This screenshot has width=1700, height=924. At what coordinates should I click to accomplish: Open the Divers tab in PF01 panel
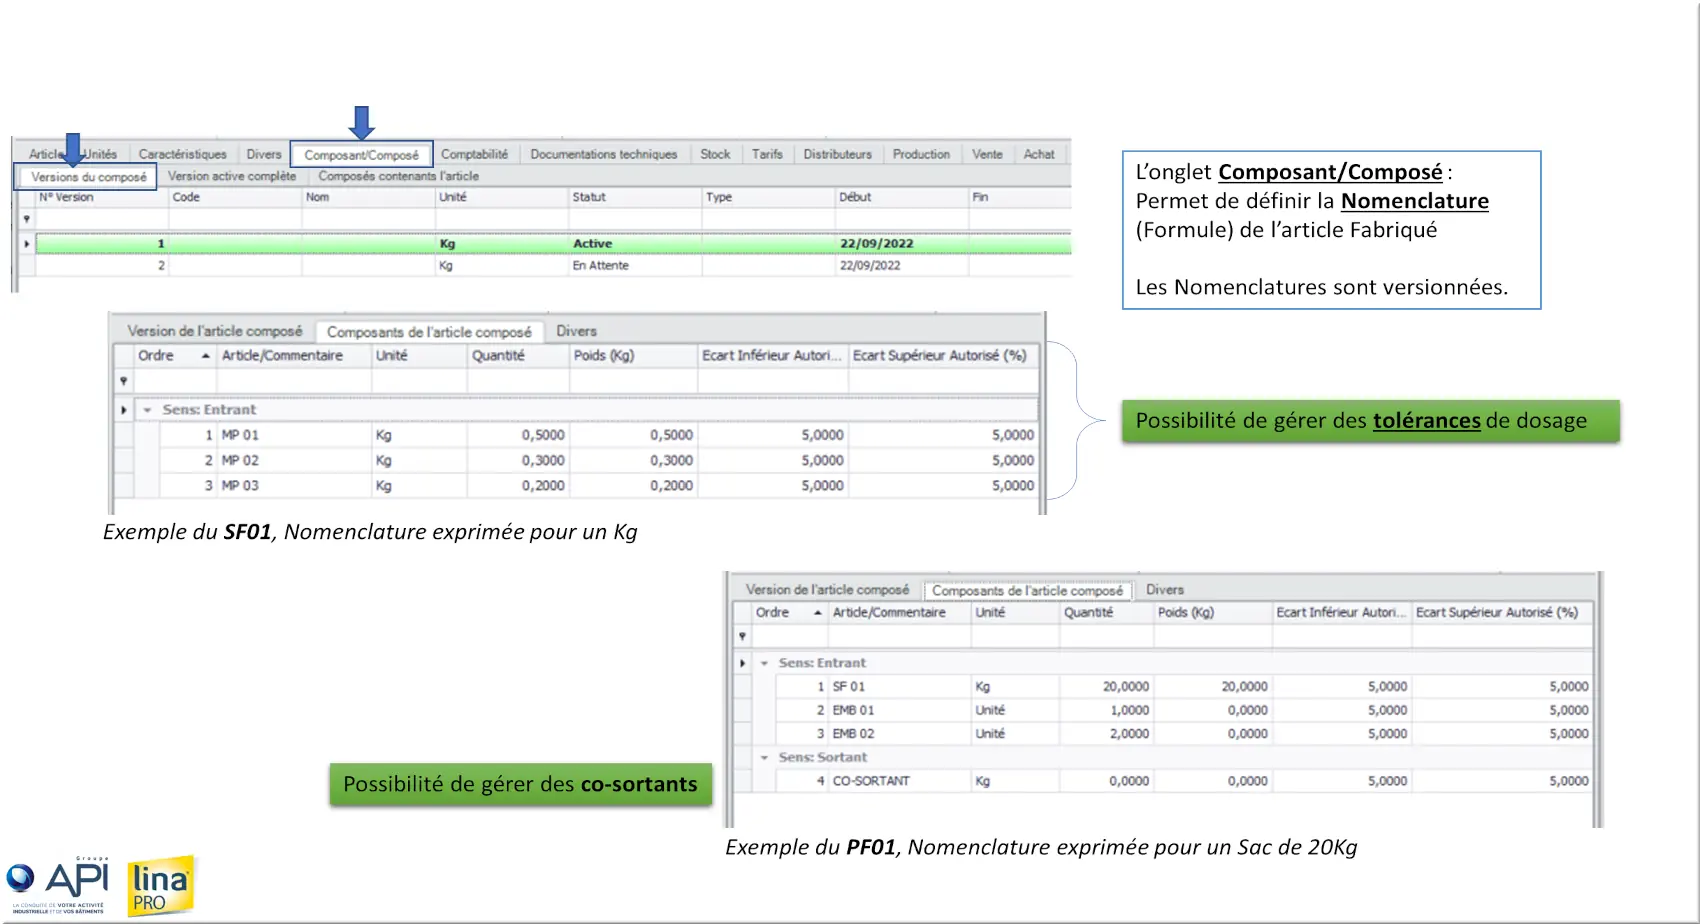(x=1164, y=590)
